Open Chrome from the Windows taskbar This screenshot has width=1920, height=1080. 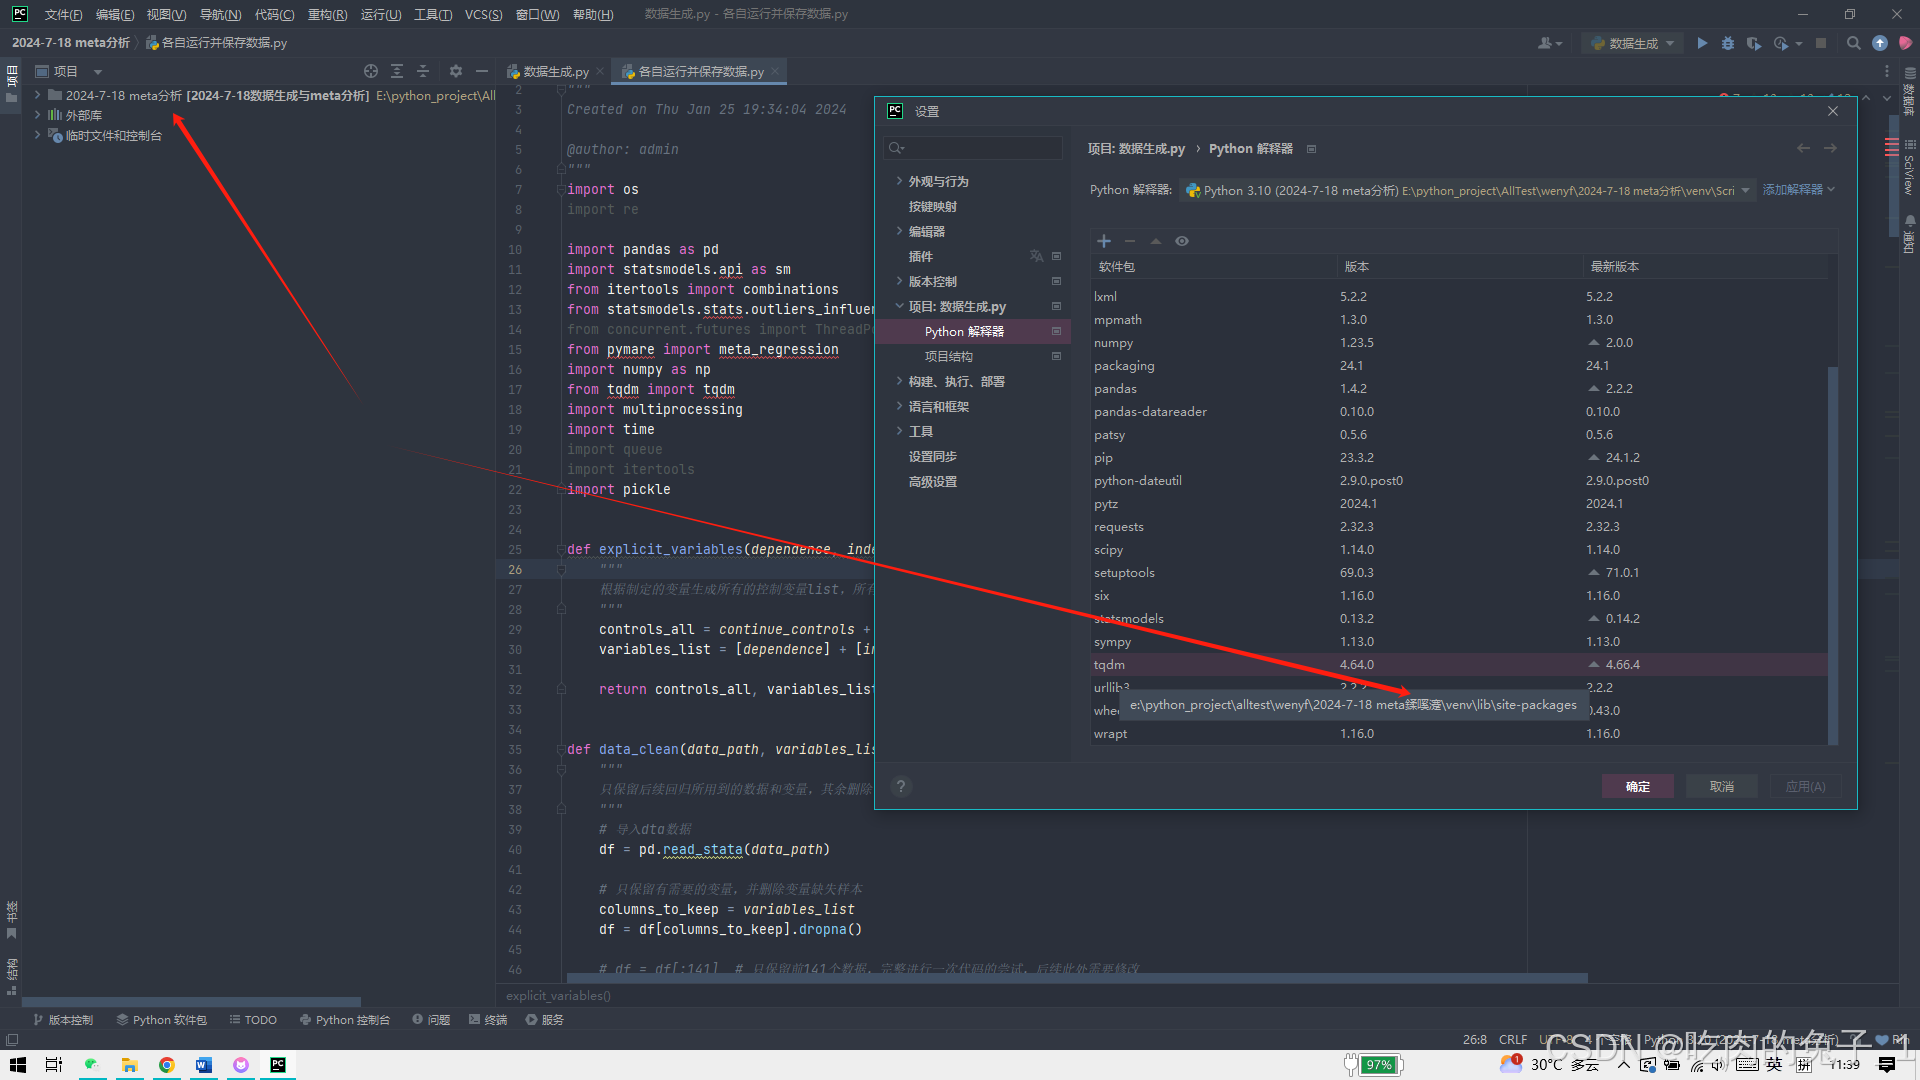pyautogui.click(x=166, y=1065)
